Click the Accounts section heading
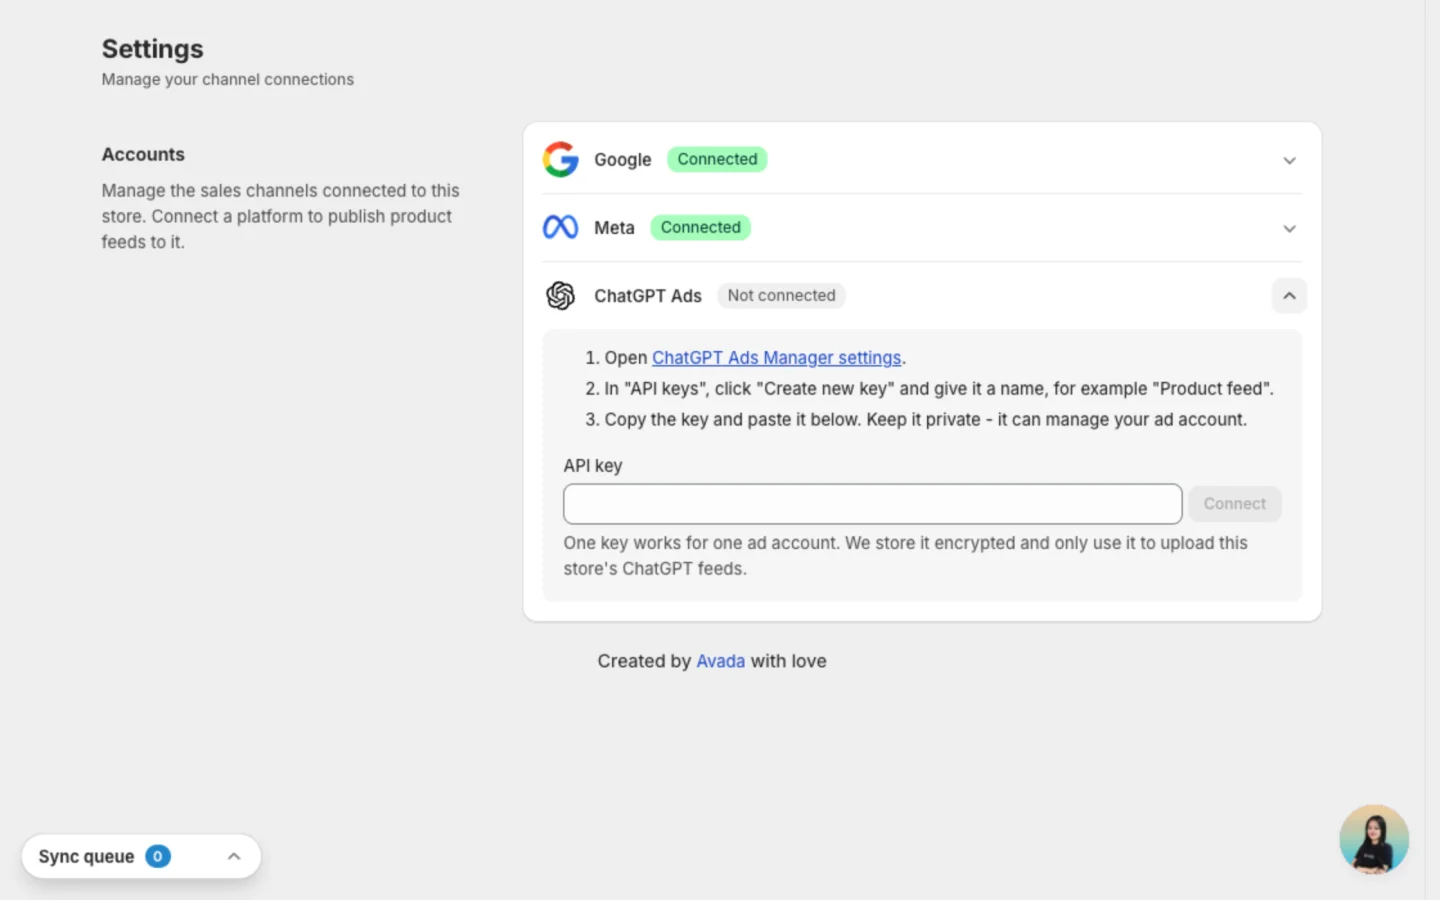Viewport: 1440px width, 900px height. click(x=143, y=154)
